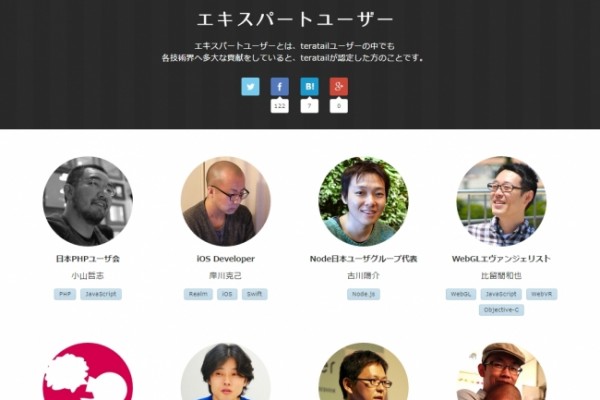
Task: Select the PHP tag
Action: (x=65, y=294)
